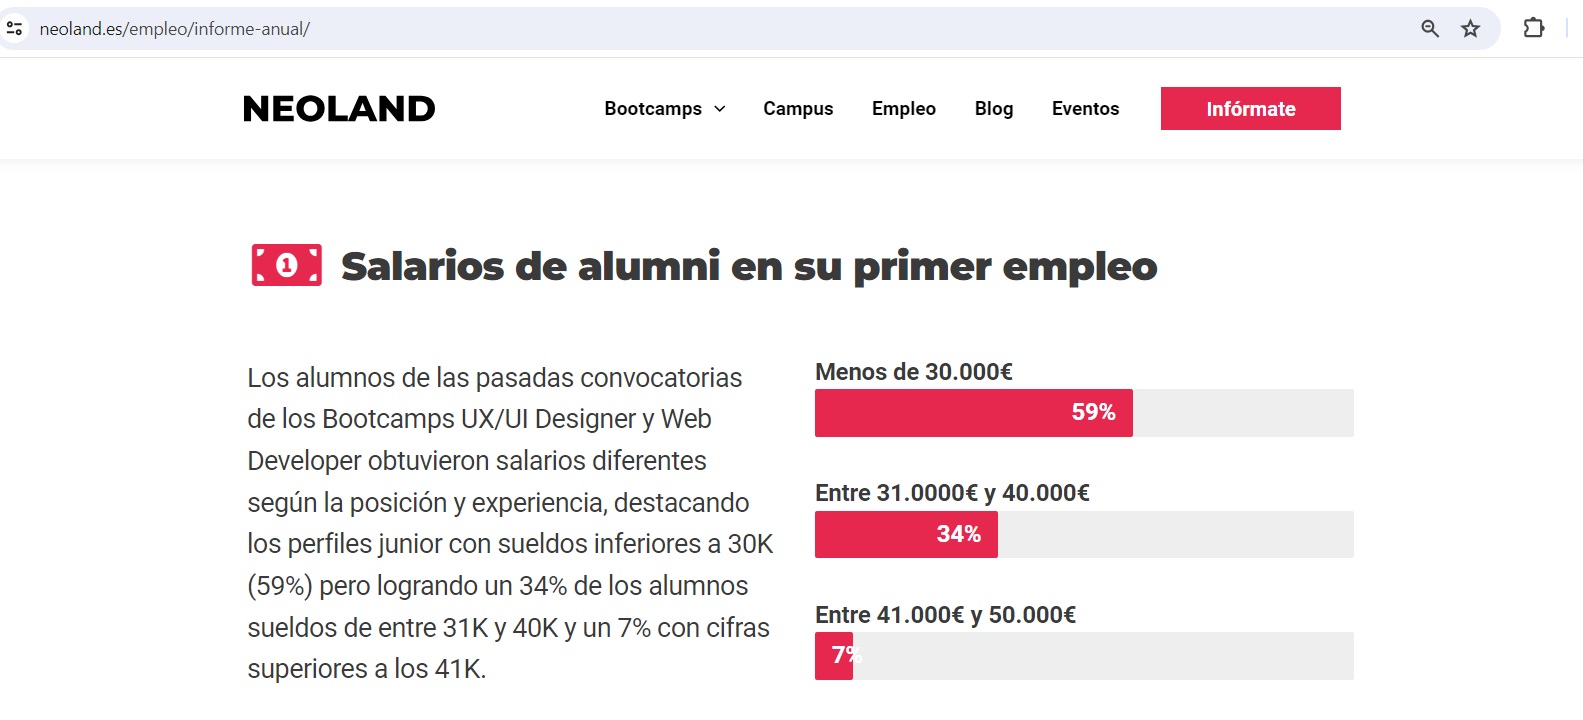Image resolution: width=1583 pixels, height=720 pixels.
Task: Click the 7% salary progress bar
Action: click(1084, 656)
